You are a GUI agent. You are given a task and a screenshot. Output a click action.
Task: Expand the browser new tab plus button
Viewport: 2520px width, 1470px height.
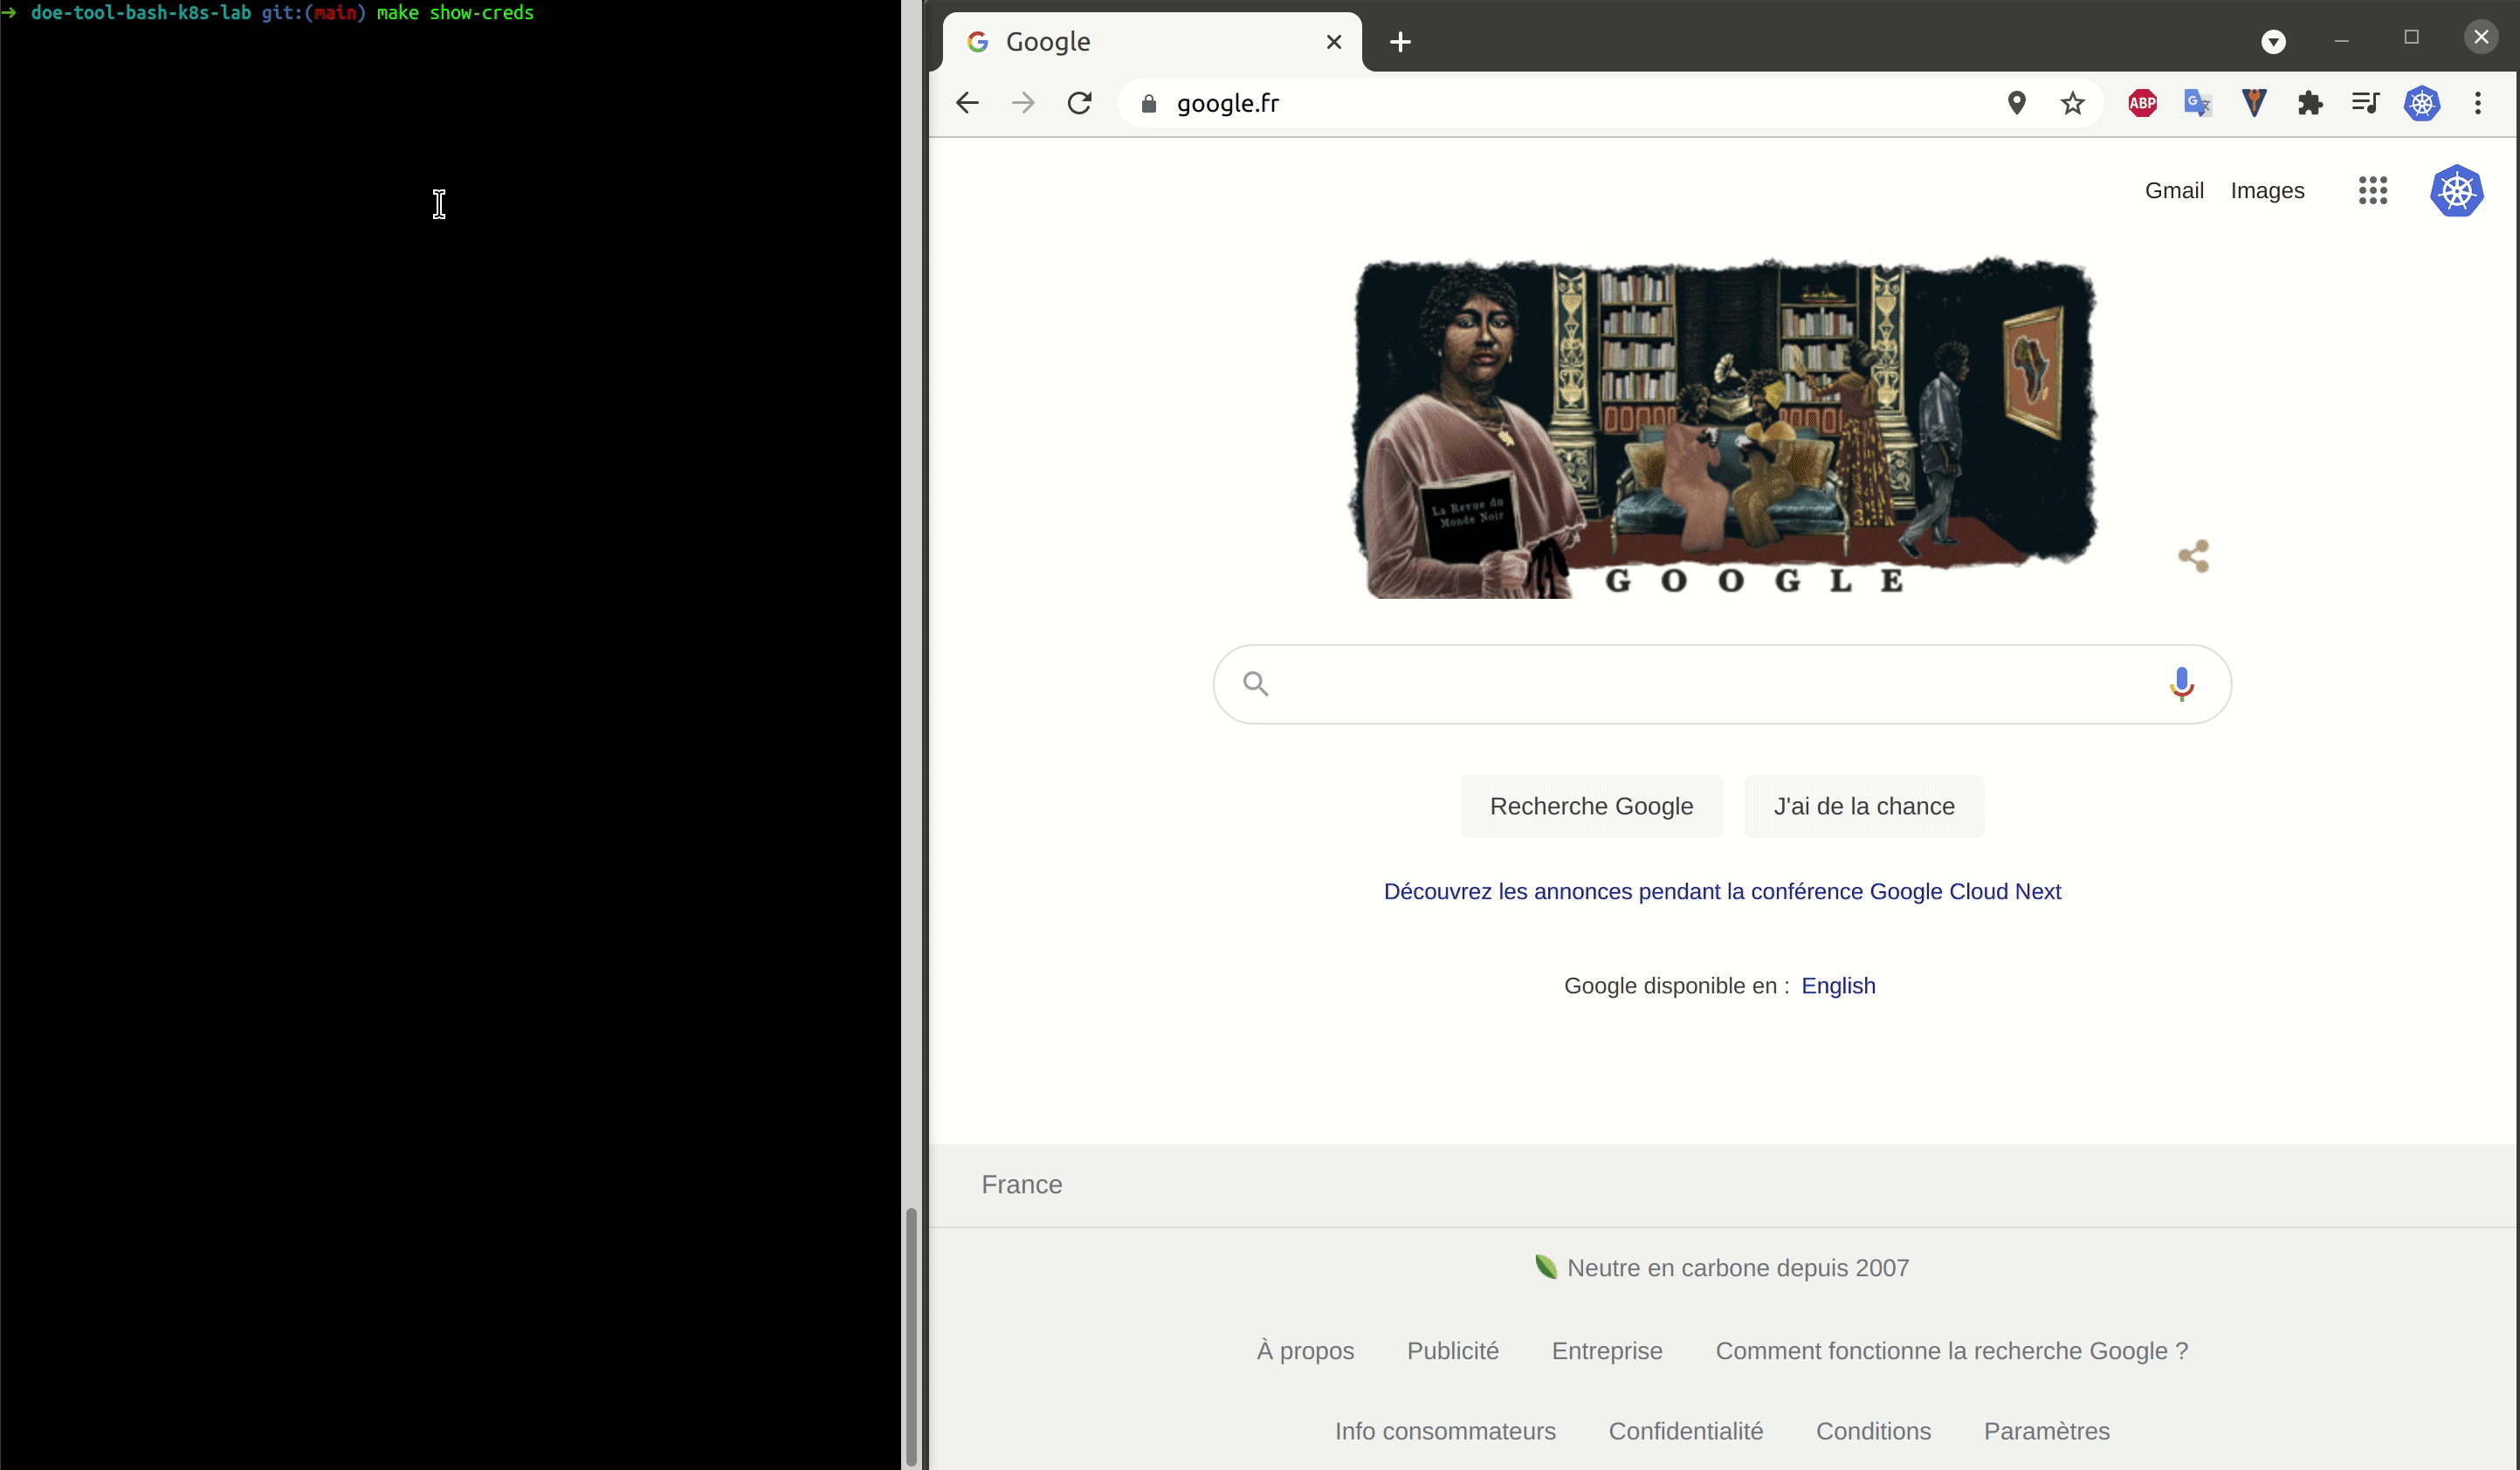pyautogui.click(x=1400, y=40)
